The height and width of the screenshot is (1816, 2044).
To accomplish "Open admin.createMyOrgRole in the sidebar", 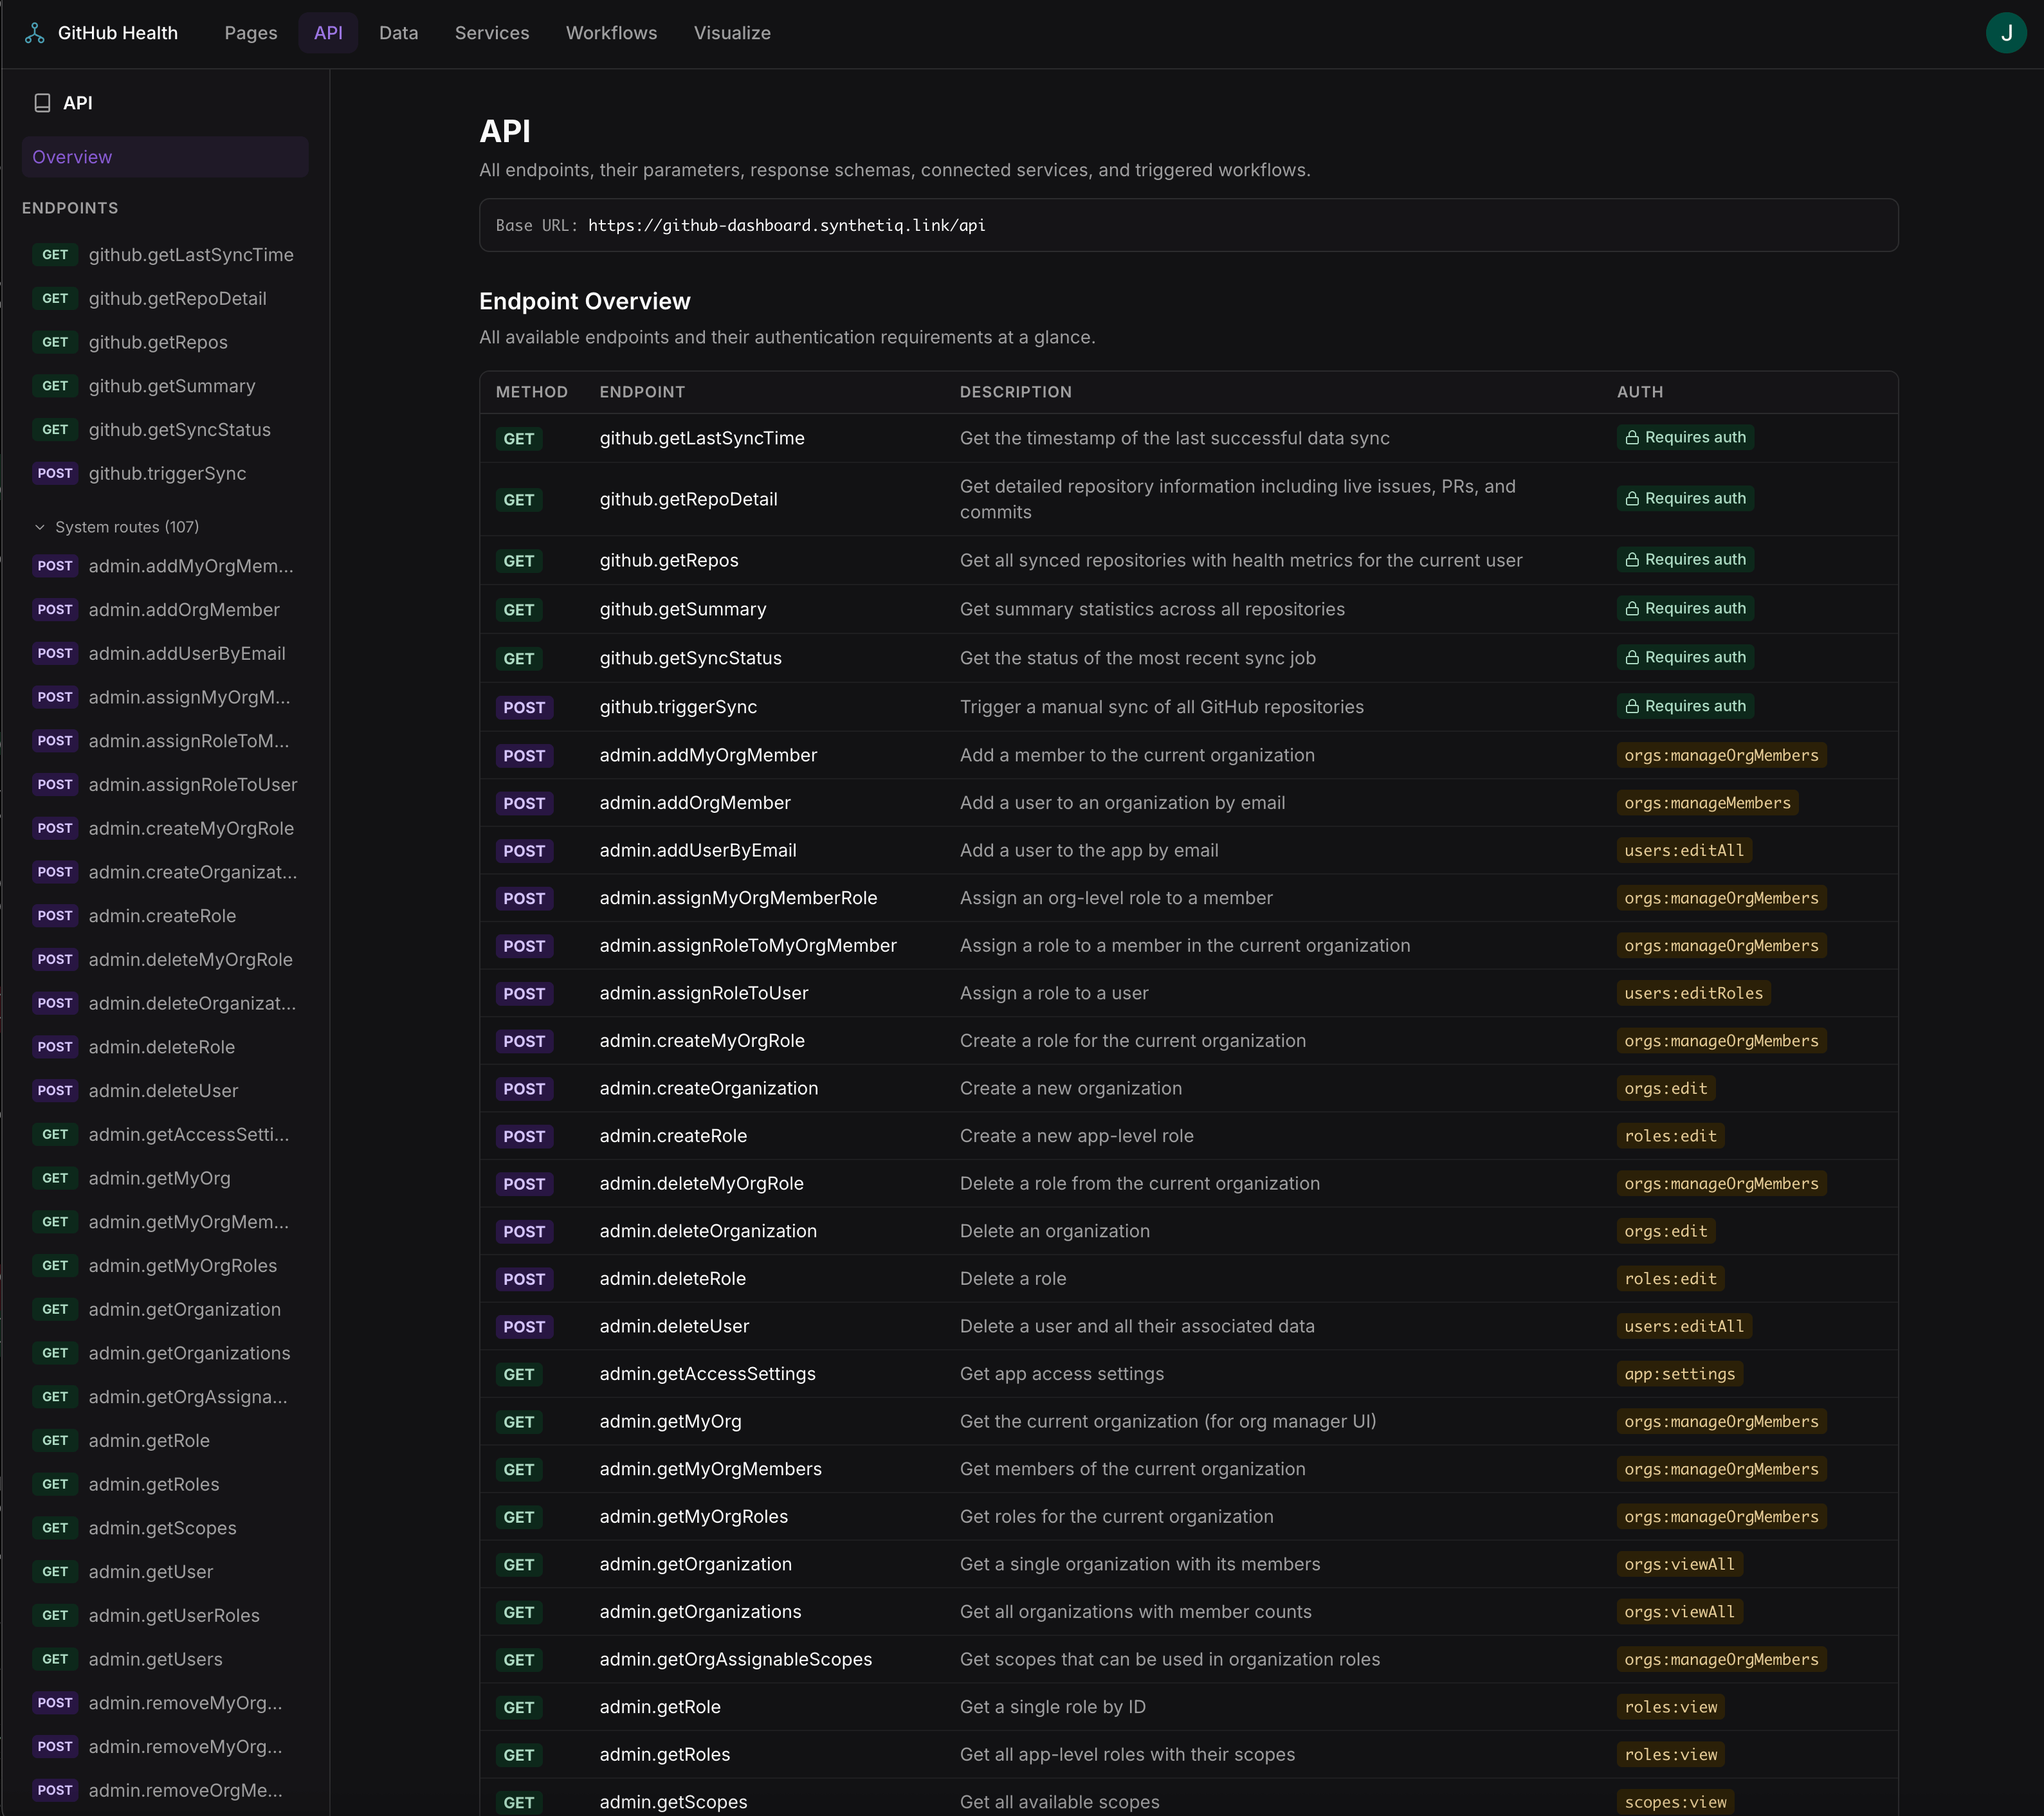I will (x=165, y=829).
